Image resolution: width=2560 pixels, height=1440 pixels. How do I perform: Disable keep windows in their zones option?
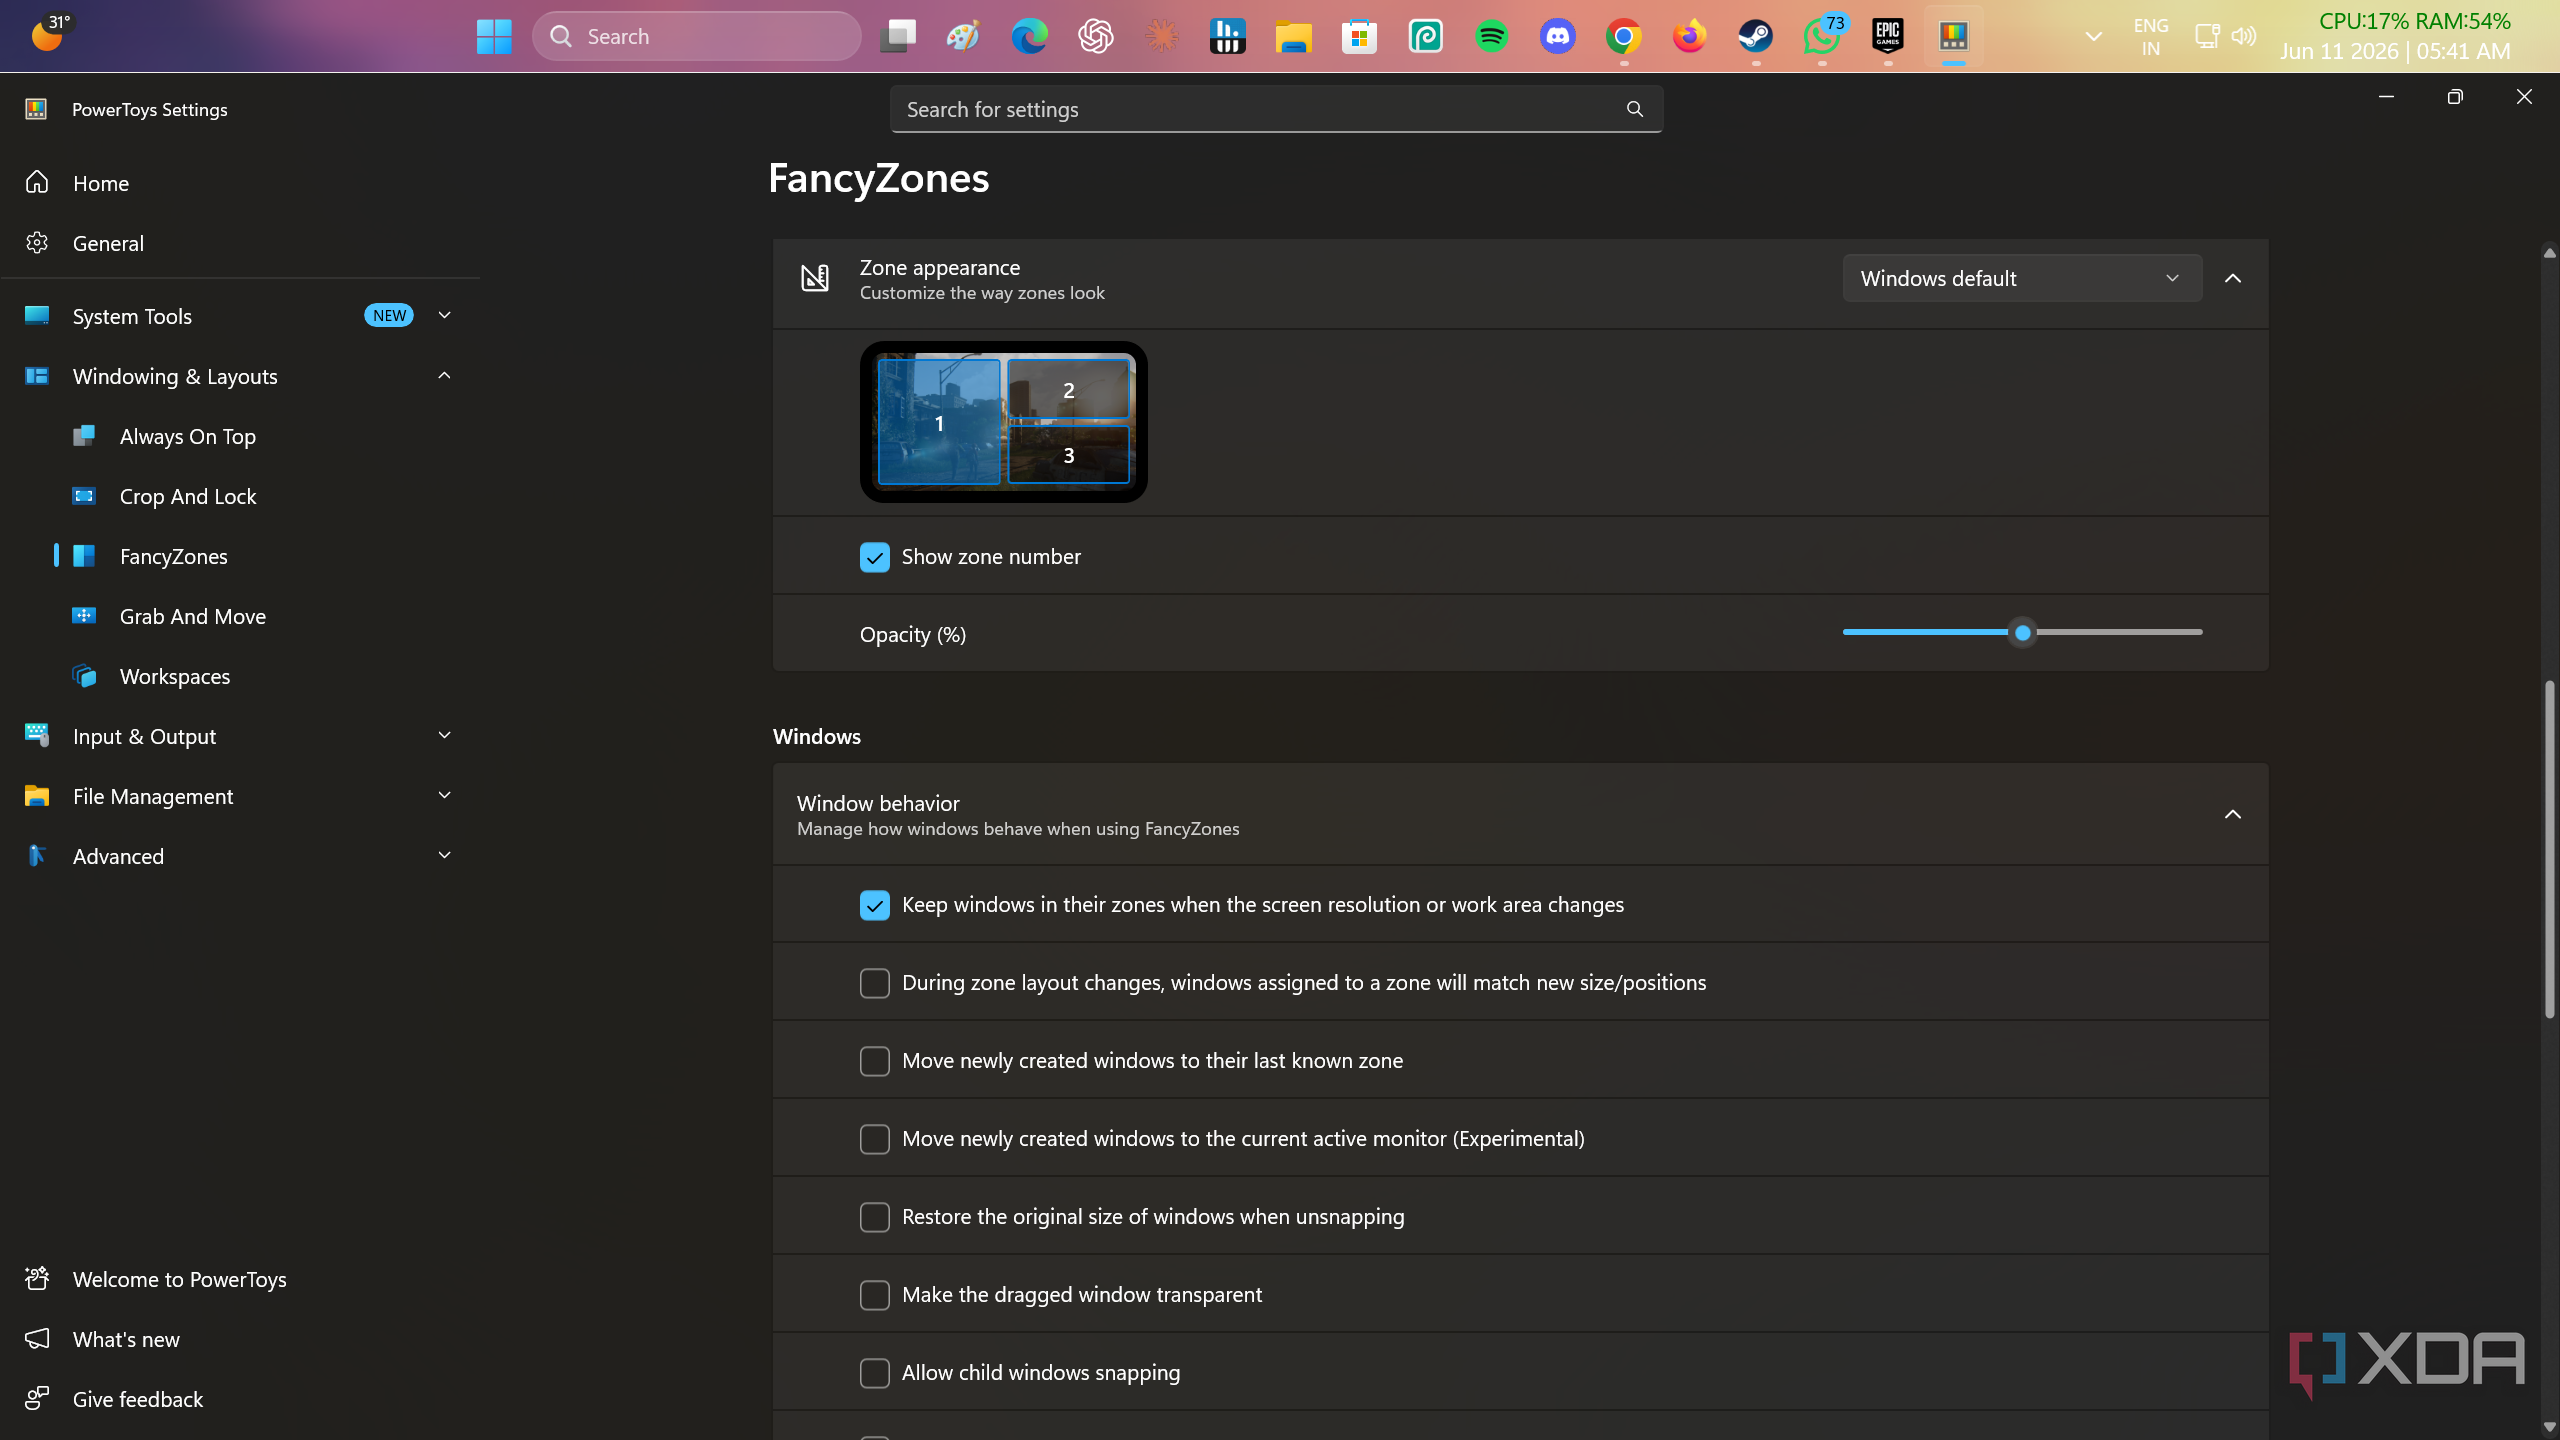coord(875,905)
